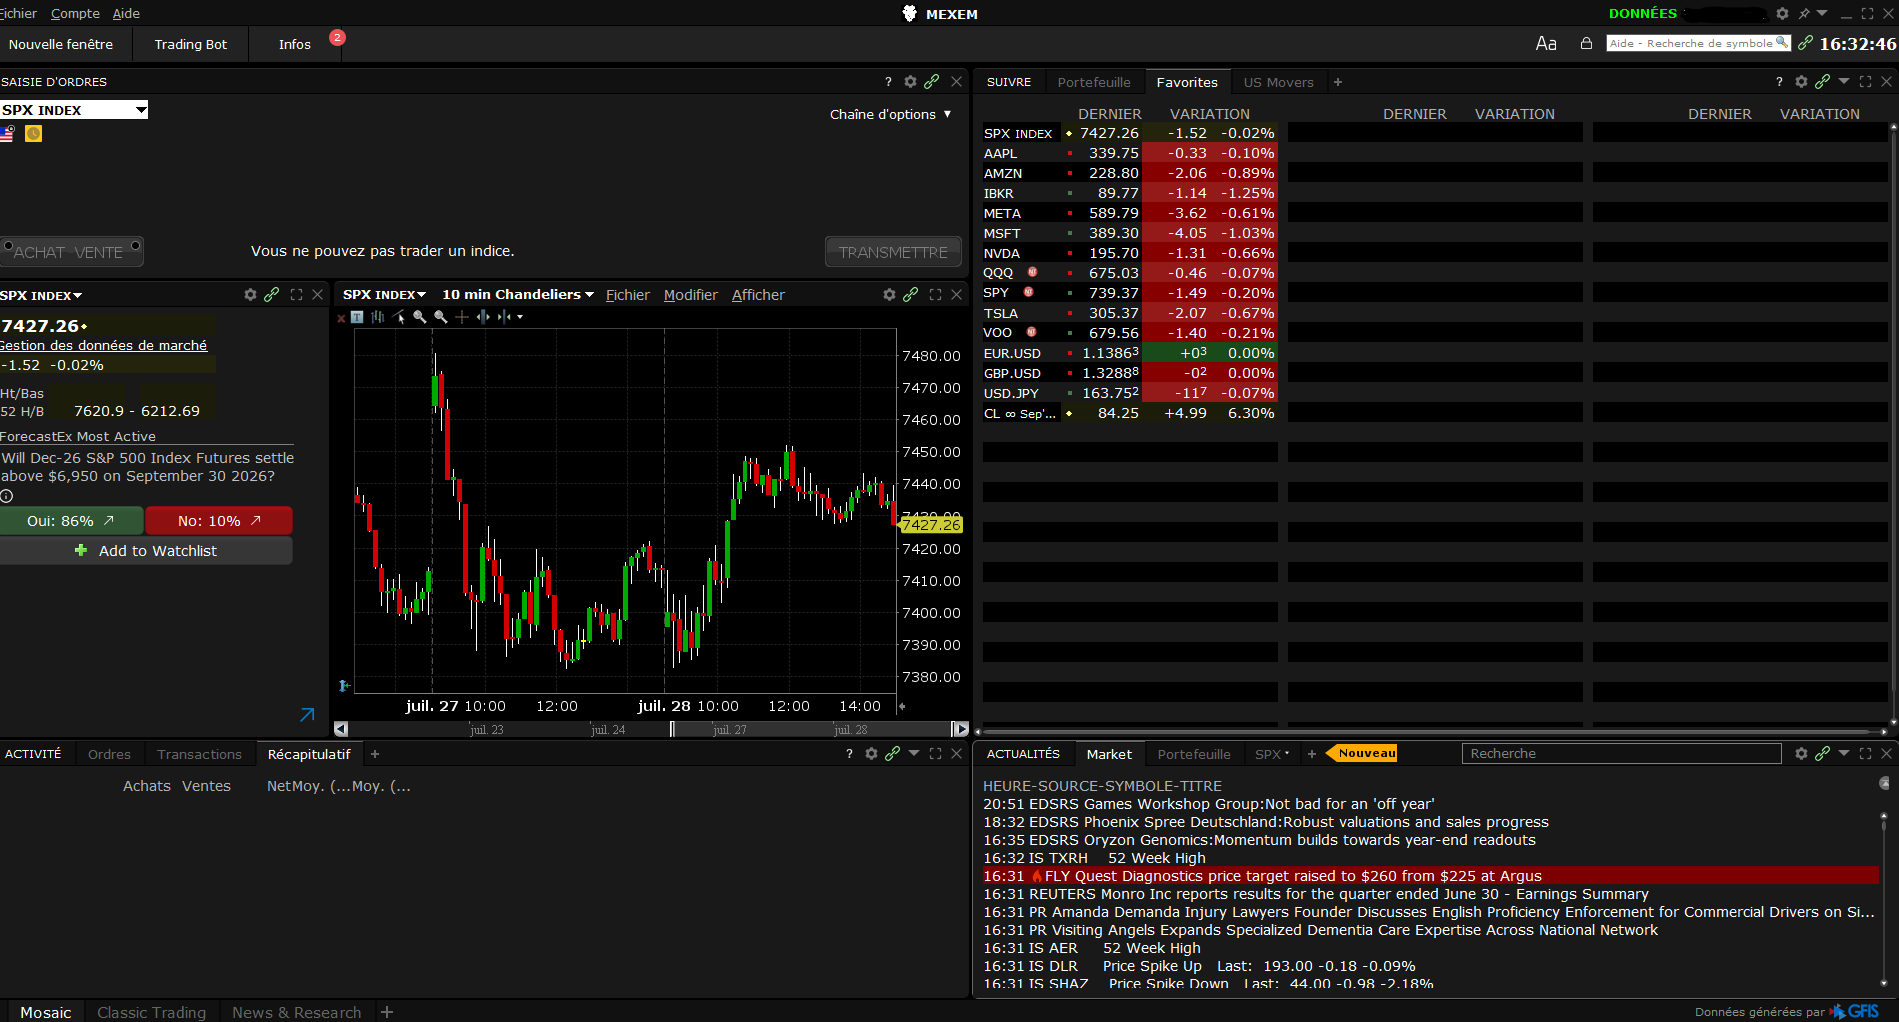Click the chart timeline scrollbar slider
The image size is (1899, 1022).
[x=672, y=729]
